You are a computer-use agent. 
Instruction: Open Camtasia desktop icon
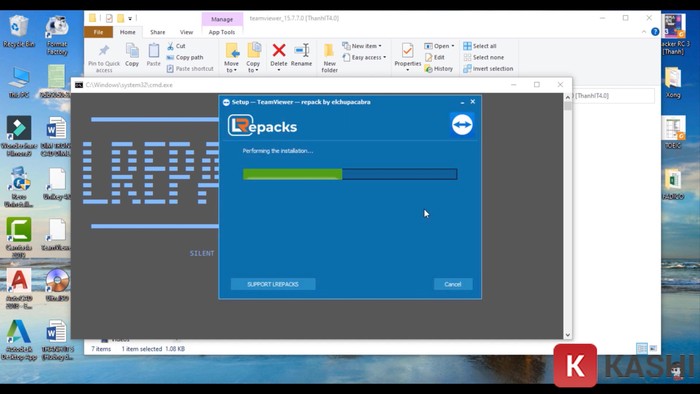coord(19,238)
